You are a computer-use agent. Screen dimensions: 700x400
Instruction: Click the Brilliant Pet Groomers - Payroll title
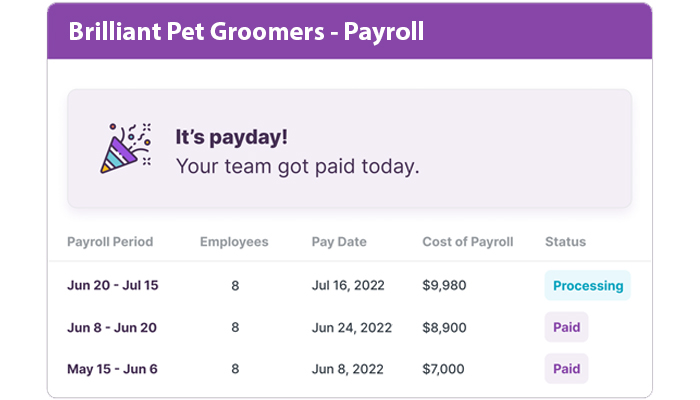coord(246,31)
